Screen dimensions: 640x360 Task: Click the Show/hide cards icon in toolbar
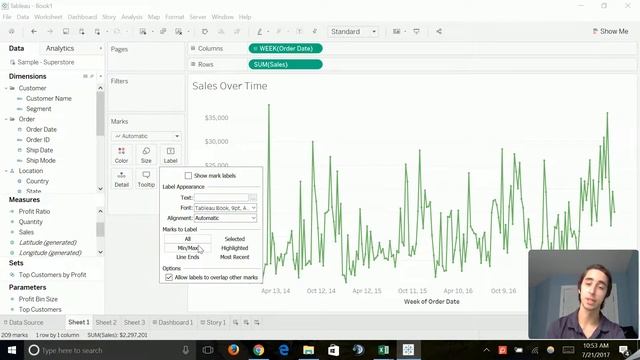click(396, 31)
